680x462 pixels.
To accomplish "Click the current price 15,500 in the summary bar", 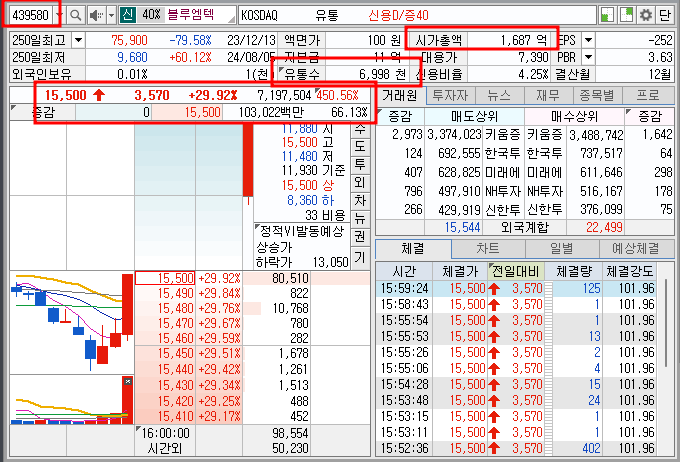I will (66, 95).
